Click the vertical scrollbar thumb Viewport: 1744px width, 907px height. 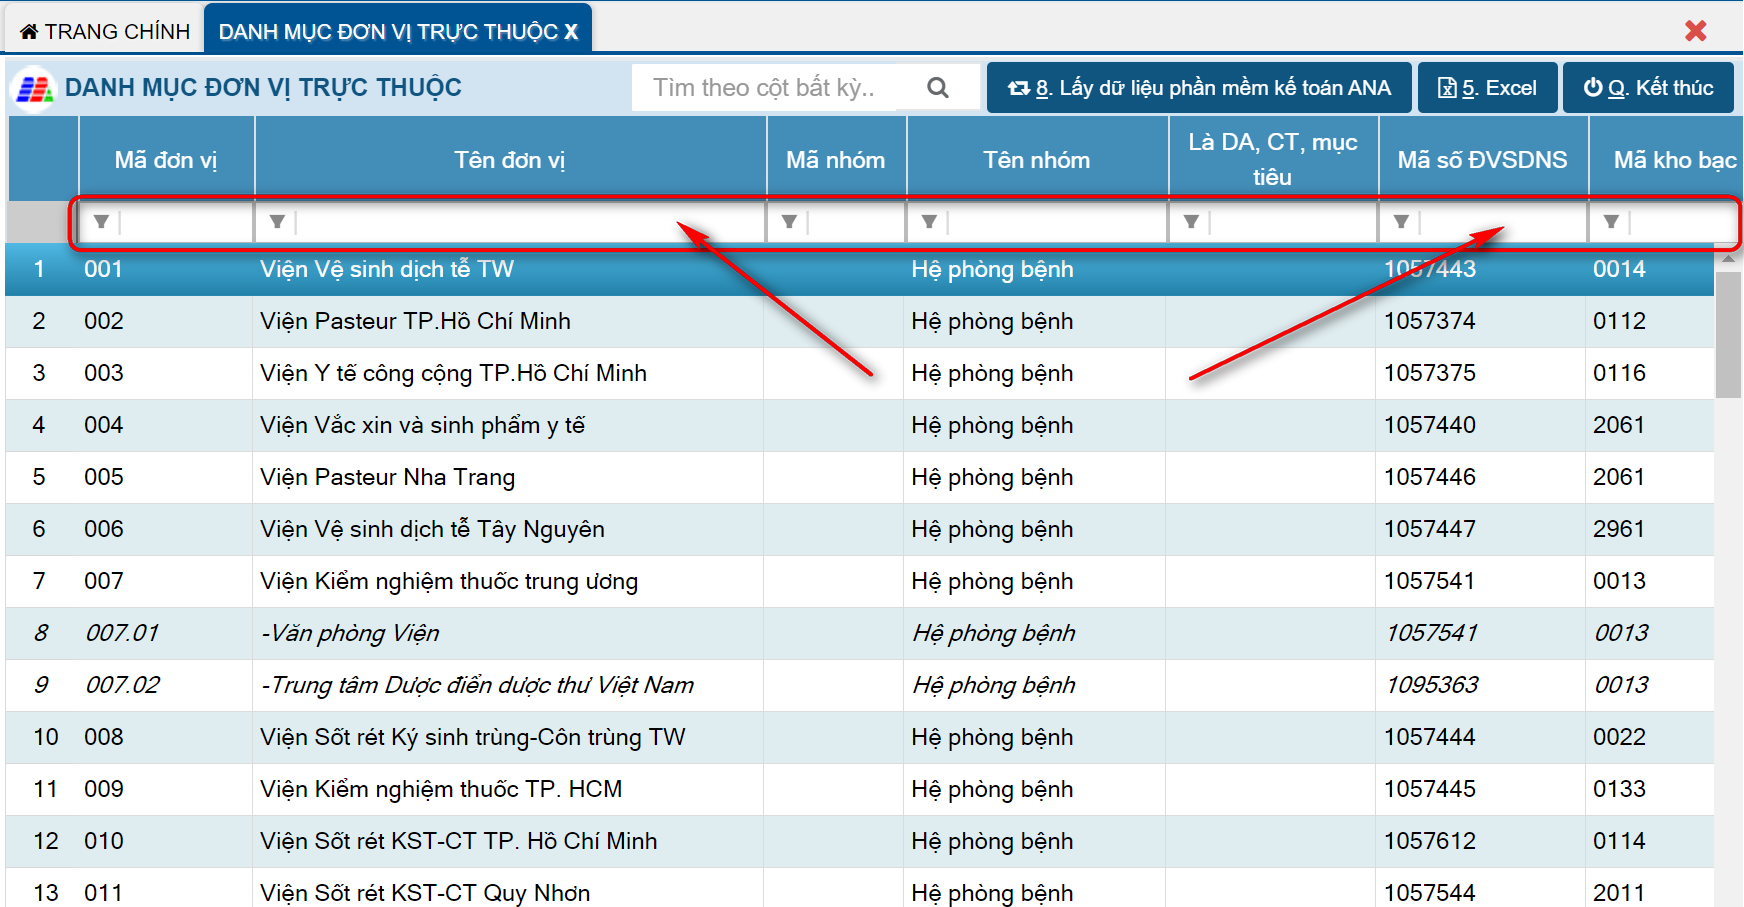[1728, 335]
